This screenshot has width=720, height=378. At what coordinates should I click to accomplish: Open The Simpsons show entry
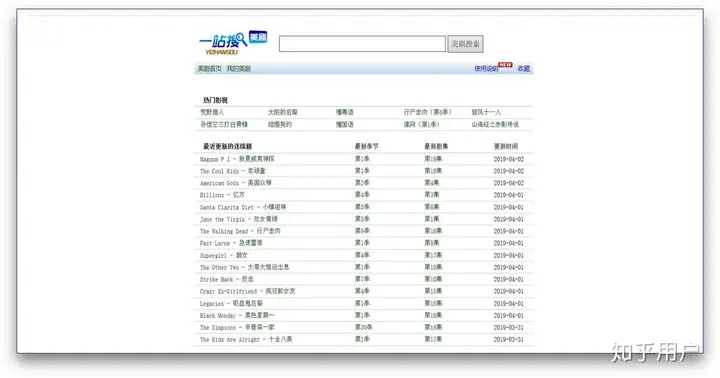237,327
